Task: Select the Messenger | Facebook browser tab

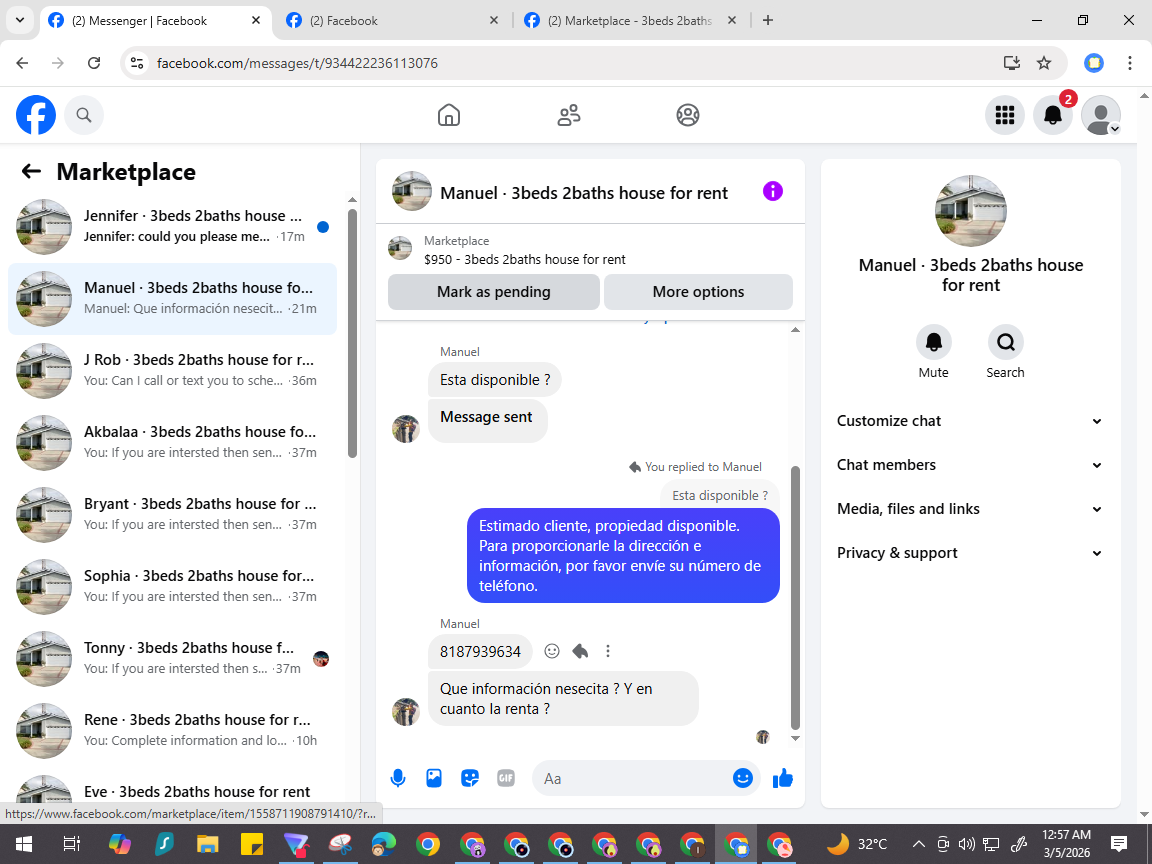Action: click(155, 21)
